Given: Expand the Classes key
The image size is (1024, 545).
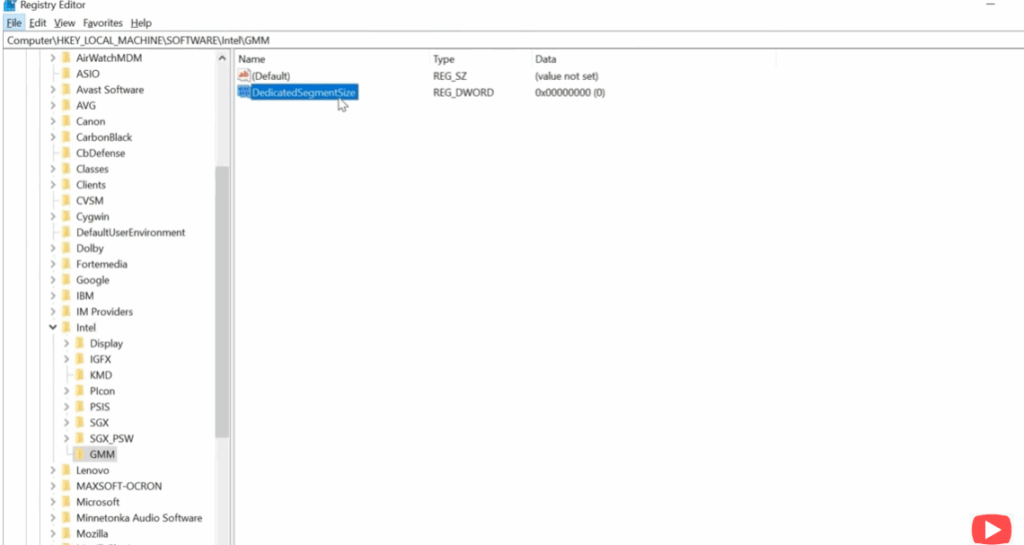Looking at the screenshot, I should (53, 169).
